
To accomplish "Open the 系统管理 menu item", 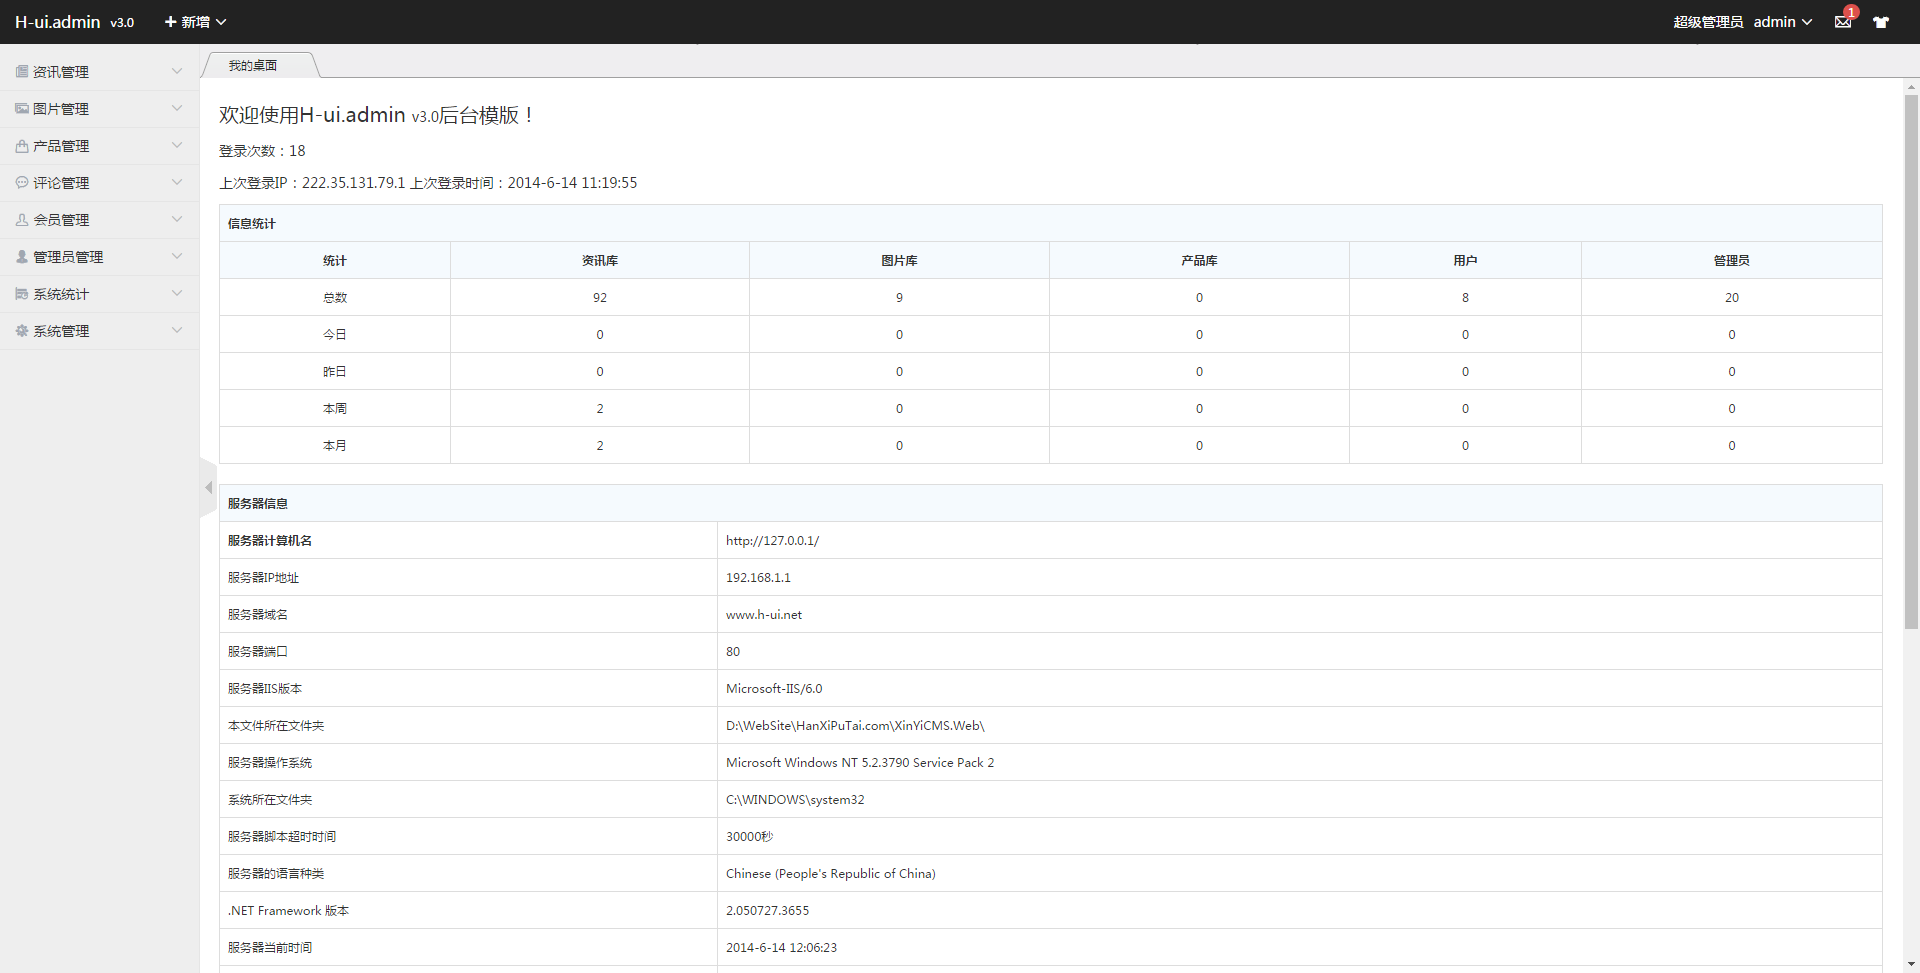I will (99, 331).
